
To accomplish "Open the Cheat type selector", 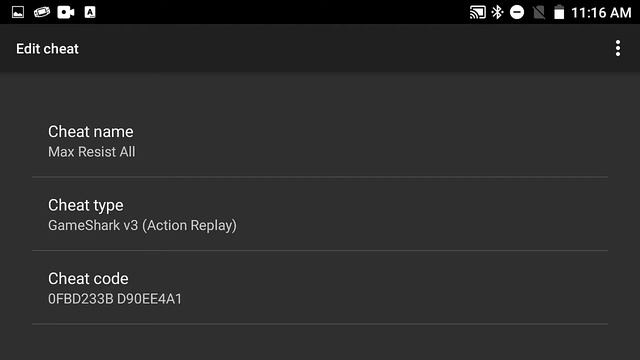I will [320, 214].
